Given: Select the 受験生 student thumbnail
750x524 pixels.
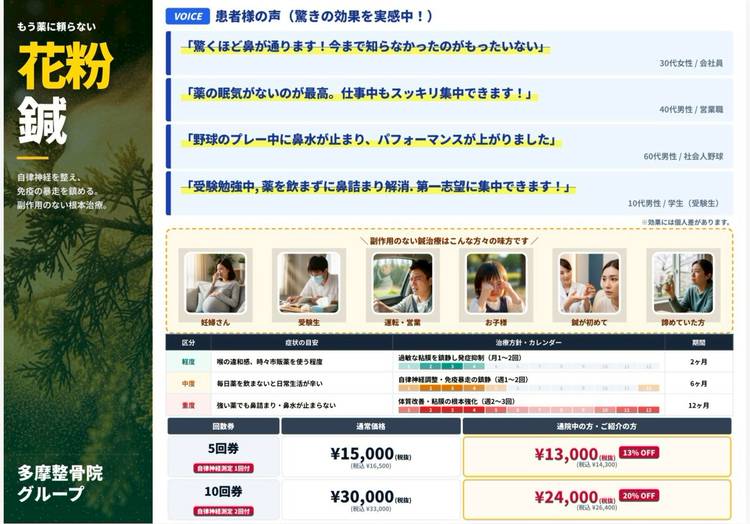Looking at the screenshot, I should (308, 282).
